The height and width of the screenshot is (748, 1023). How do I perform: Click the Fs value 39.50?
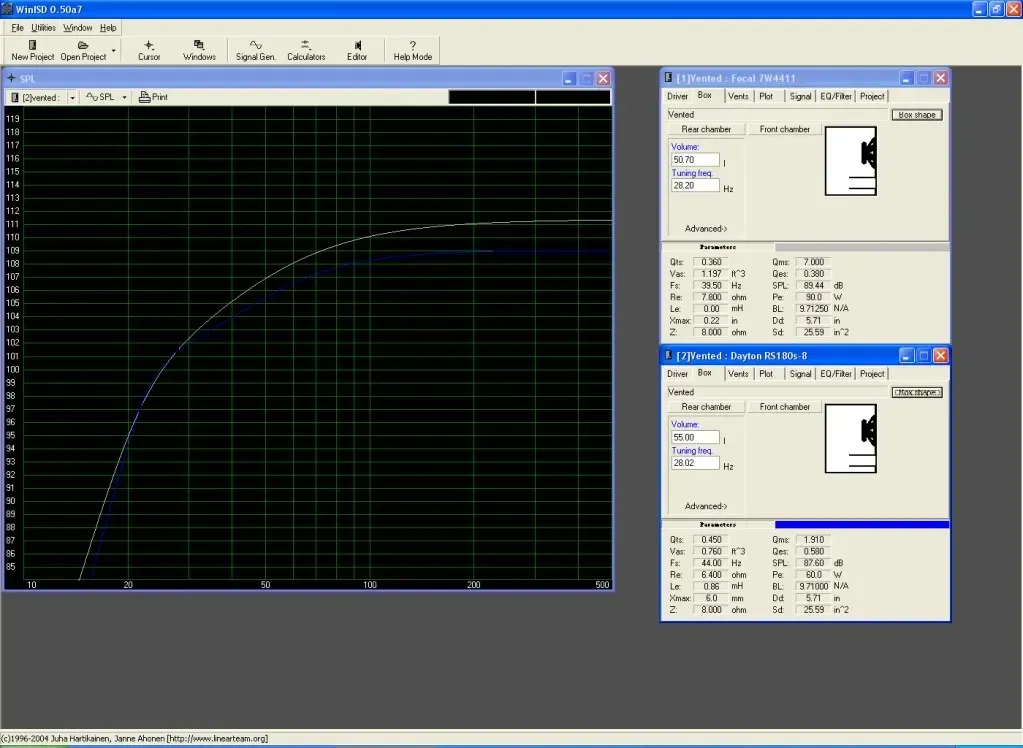coord(711,285)
